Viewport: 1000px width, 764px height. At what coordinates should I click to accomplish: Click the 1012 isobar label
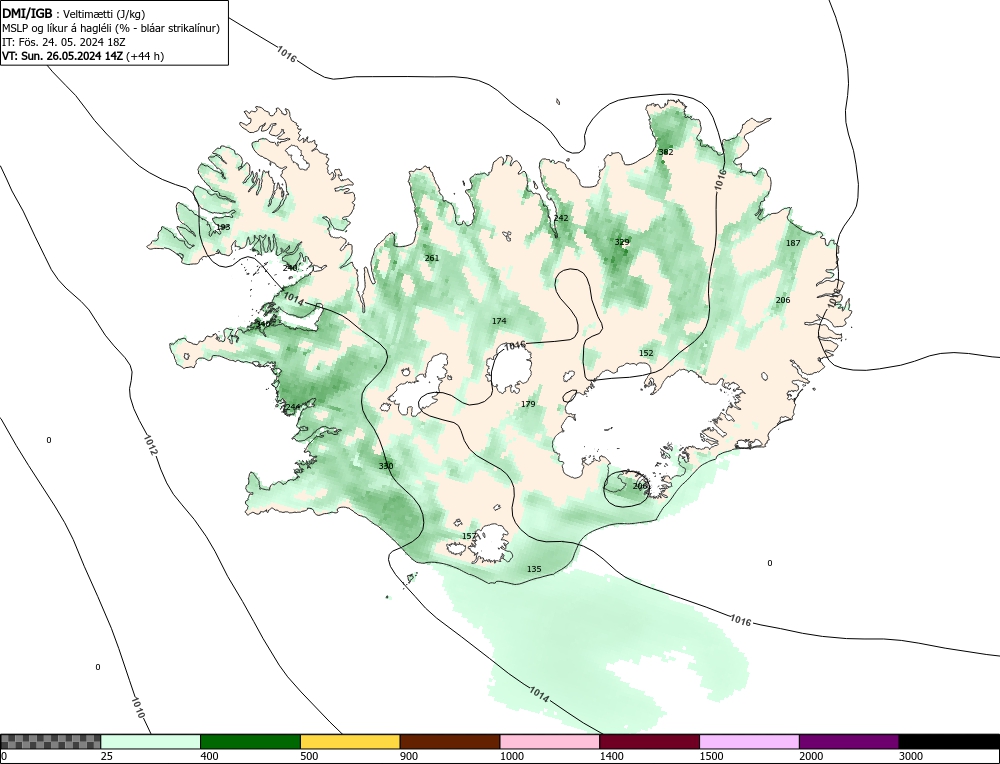pyautogui.click(x=150, y=445)
